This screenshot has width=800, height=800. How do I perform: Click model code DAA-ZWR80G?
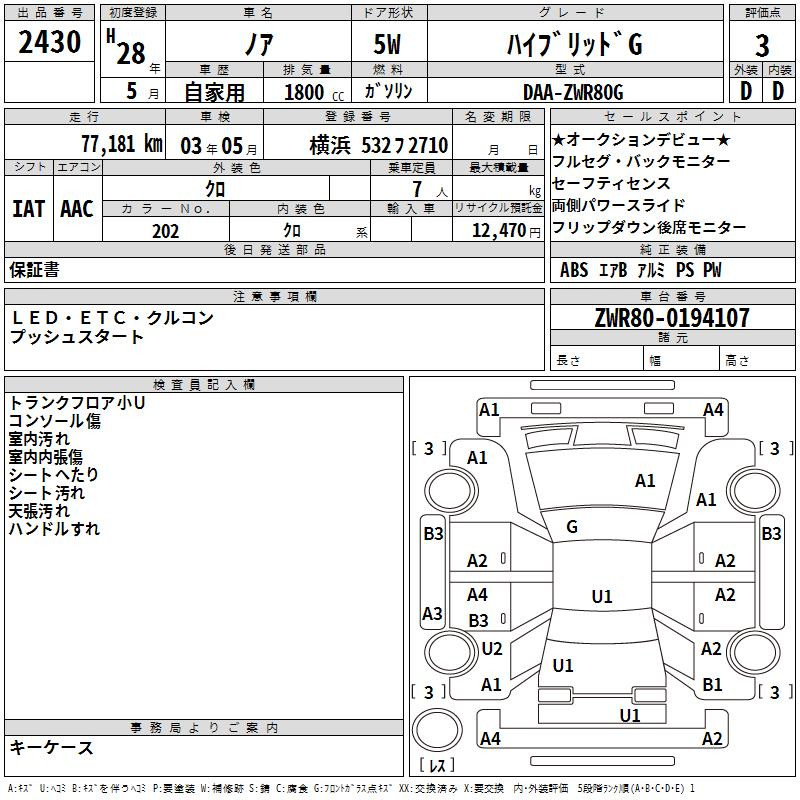(573, 92)
